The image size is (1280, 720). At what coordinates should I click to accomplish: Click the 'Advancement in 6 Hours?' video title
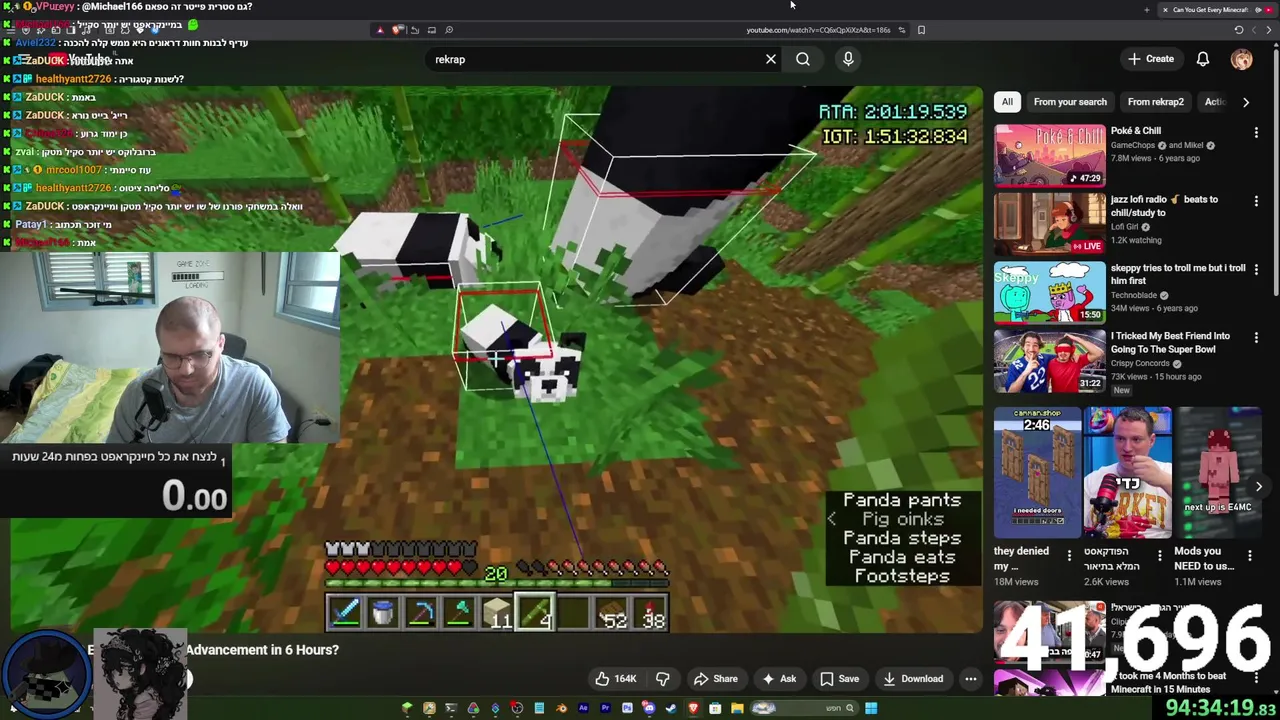coord(262,650)
